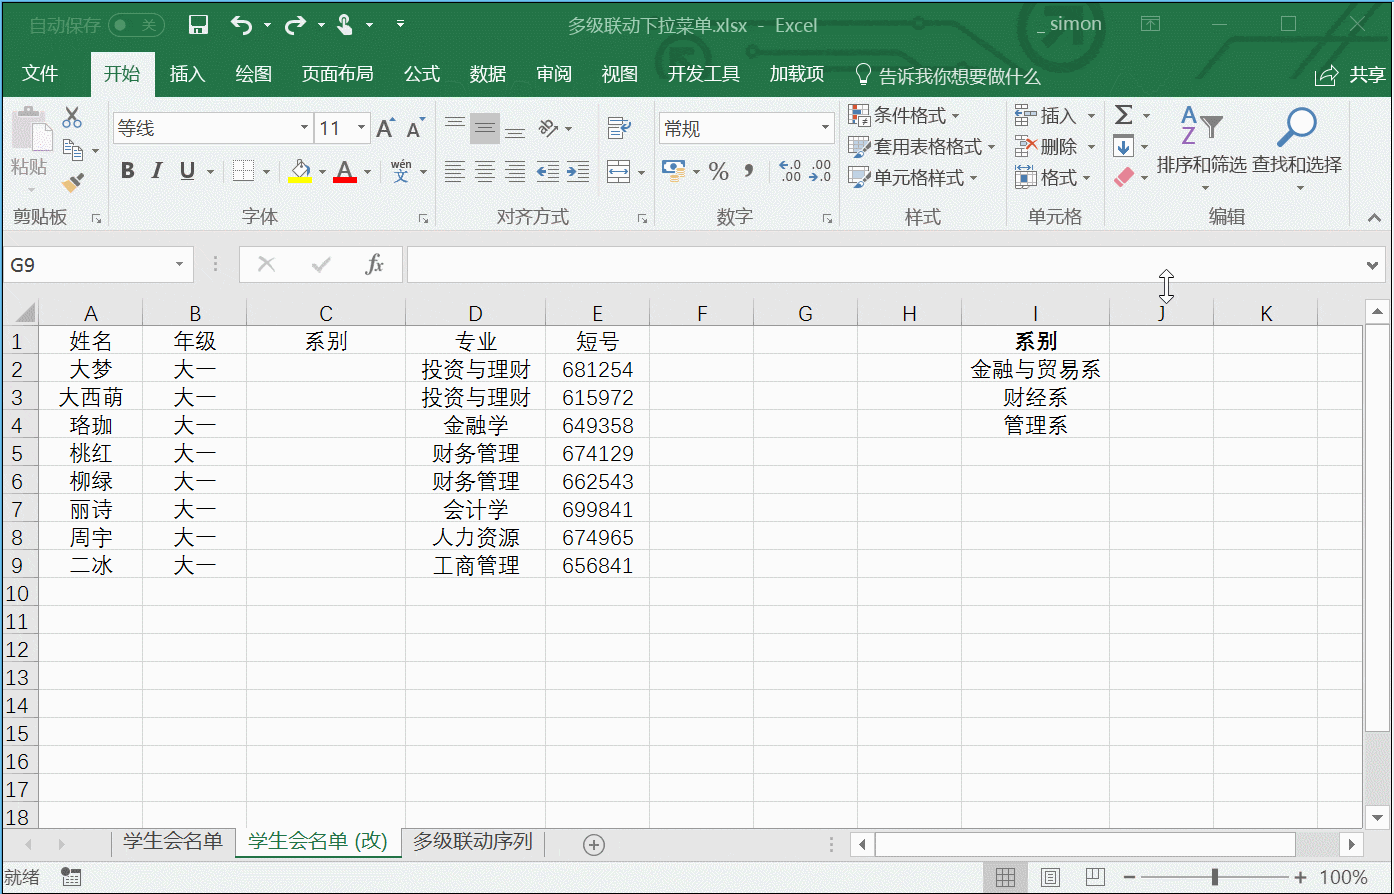Apply the yellow fill color
The height and width of the screenshot is (894, 1394).
coord(300,172)
